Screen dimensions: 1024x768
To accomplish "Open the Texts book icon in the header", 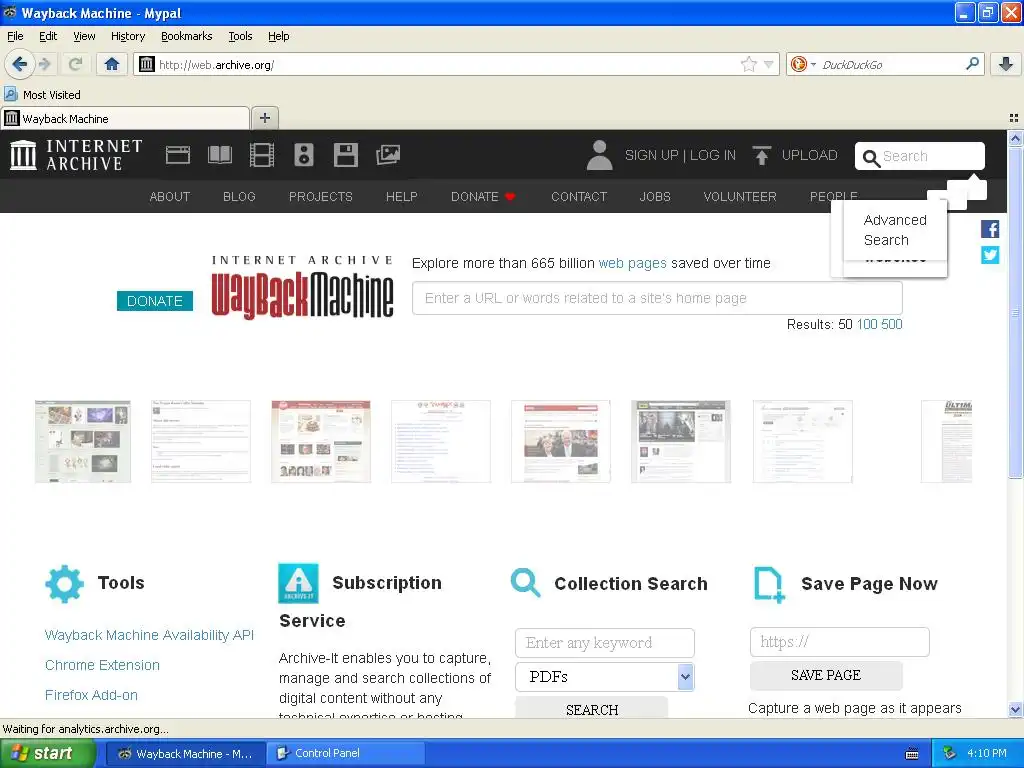I will pos(219,155).
